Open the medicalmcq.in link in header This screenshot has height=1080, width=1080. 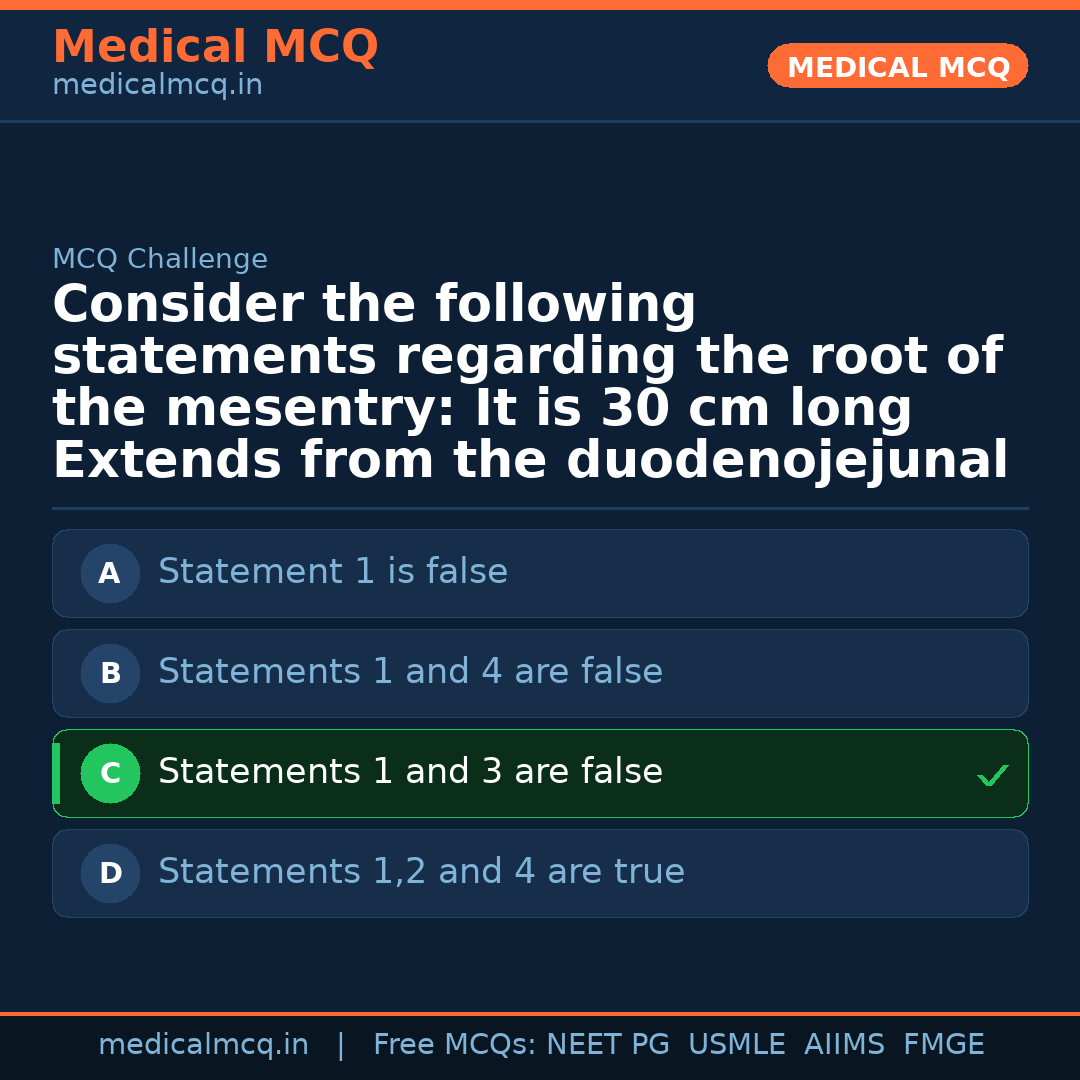coord(157,84)
